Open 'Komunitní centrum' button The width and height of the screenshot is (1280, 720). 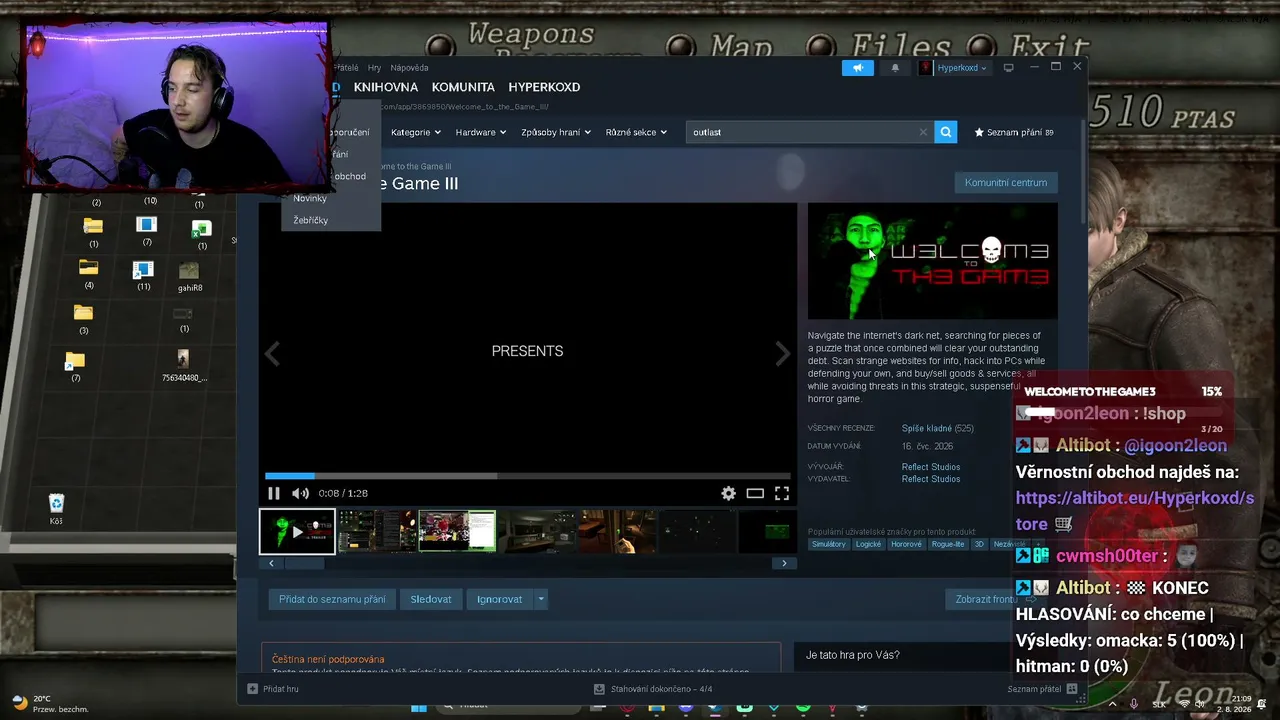click(x=1006, y=182)
